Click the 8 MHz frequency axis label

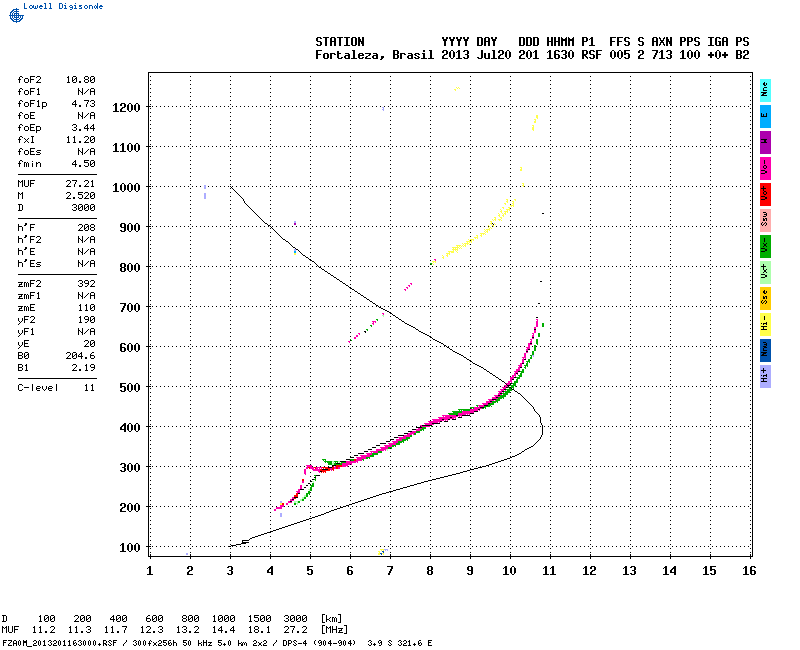click(x=430, y=571)
